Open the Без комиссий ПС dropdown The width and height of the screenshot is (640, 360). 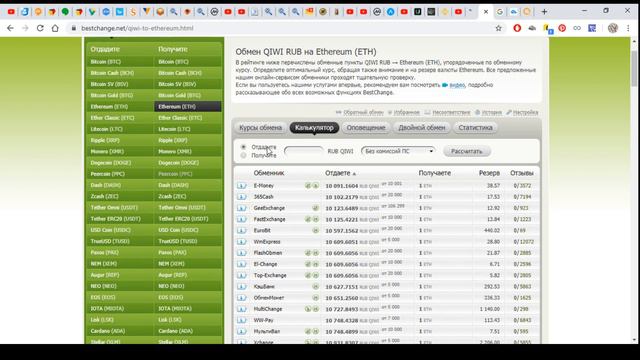(x=398, y=151)
